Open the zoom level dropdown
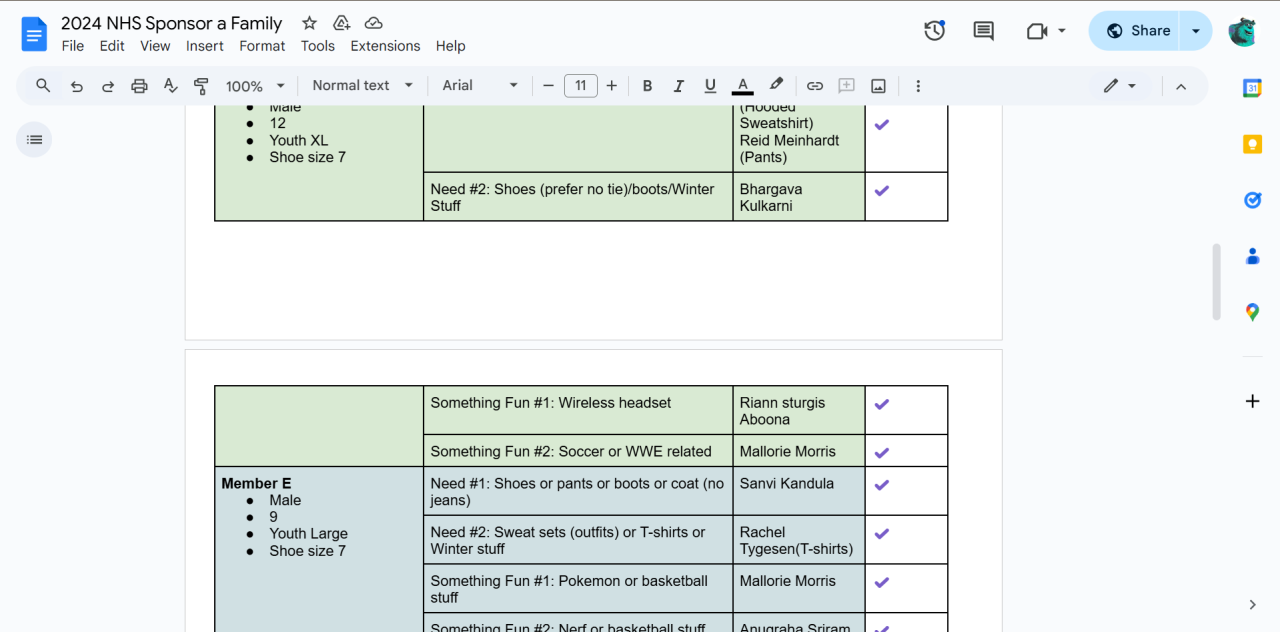The height and width of the screenshot is (632, 1280). [255, 86]
